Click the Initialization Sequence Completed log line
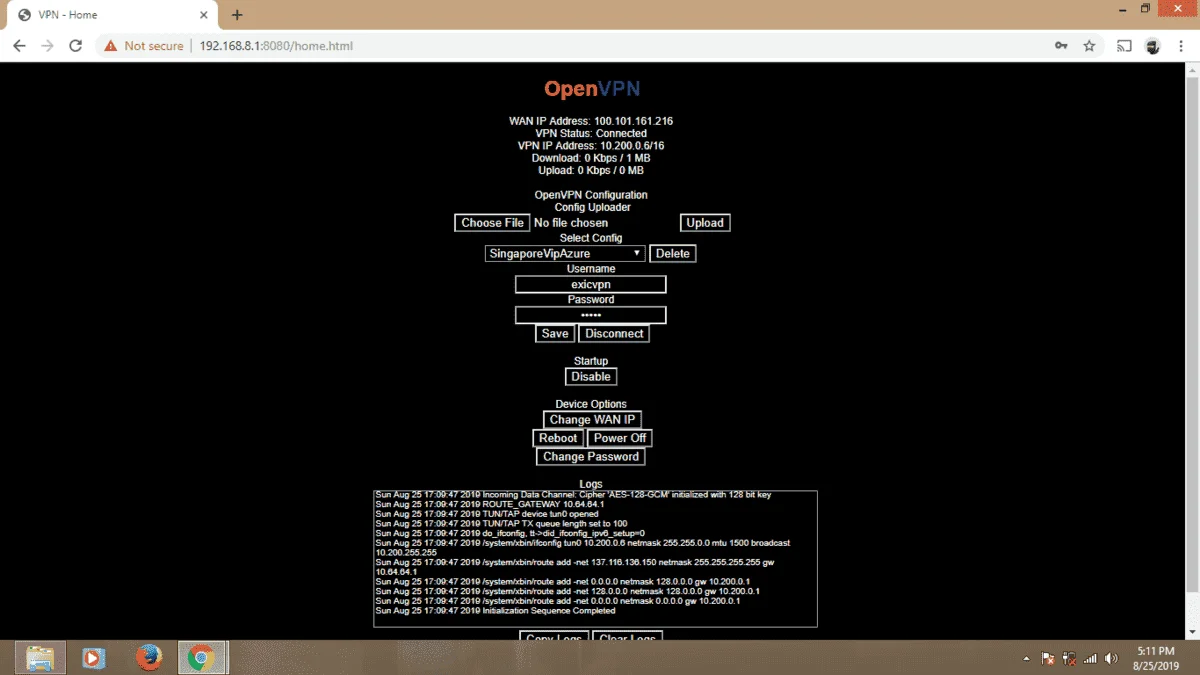The width and height of the screenshot is (1200, 675). point(495,611)
